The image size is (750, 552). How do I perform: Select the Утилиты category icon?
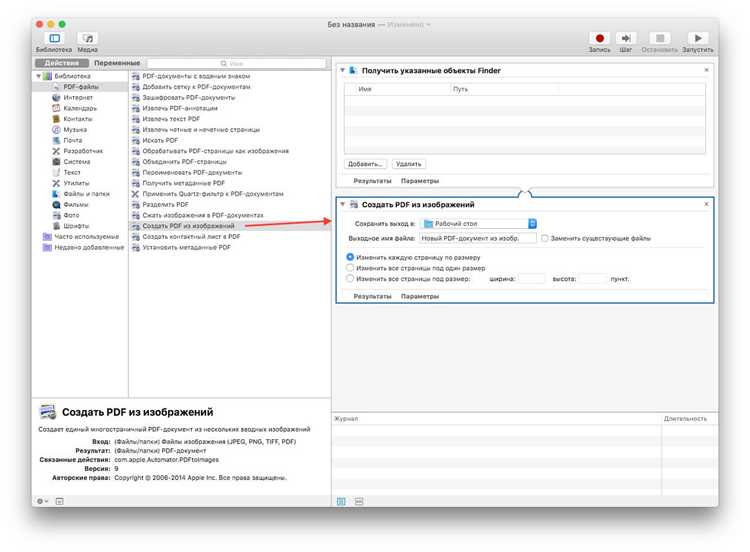(56, 183)
